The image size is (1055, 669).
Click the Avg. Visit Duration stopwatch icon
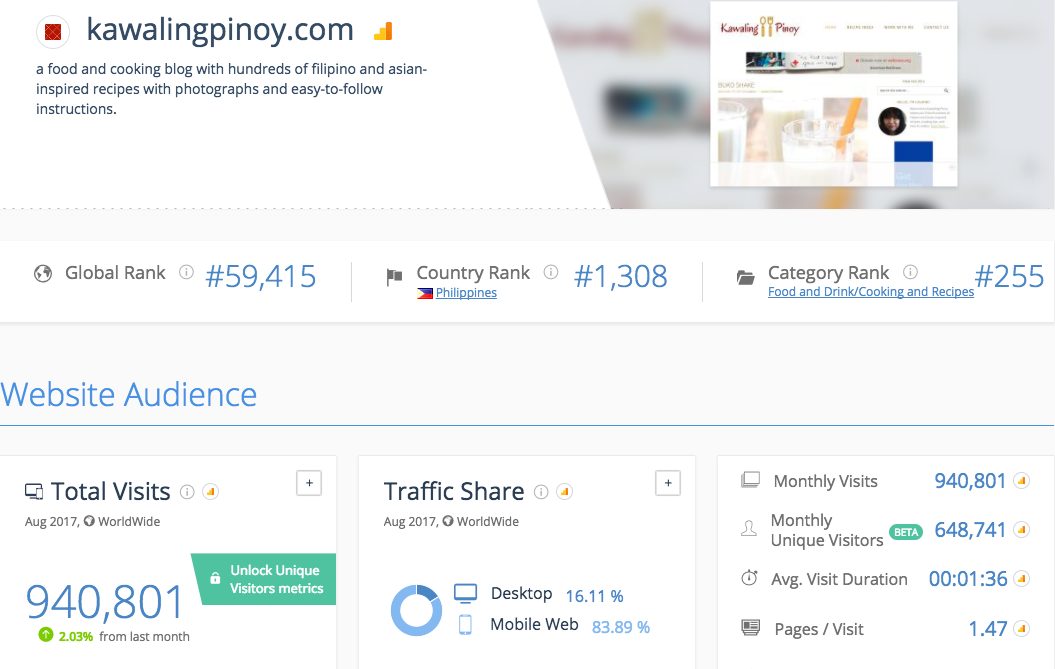click(749, 577)
